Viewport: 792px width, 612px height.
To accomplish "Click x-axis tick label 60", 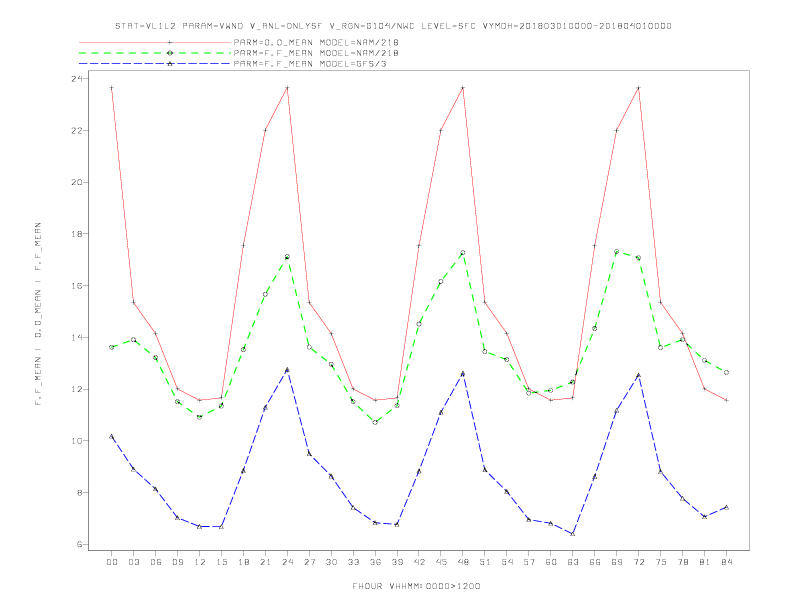I will [x=551, y=562].
